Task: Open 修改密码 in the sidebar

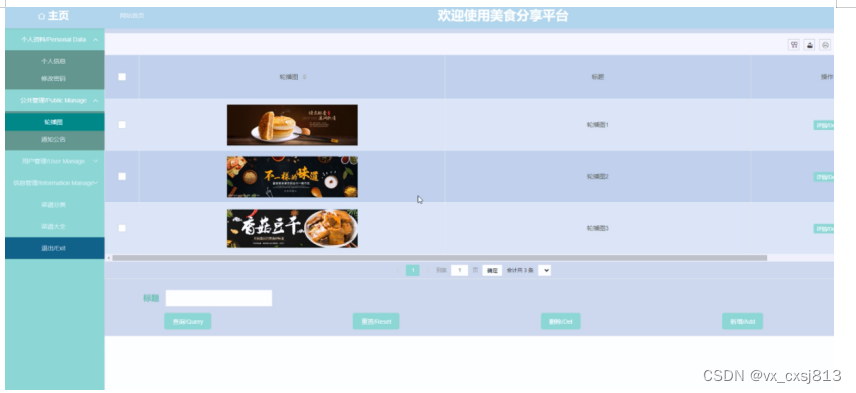Action: 54,79
